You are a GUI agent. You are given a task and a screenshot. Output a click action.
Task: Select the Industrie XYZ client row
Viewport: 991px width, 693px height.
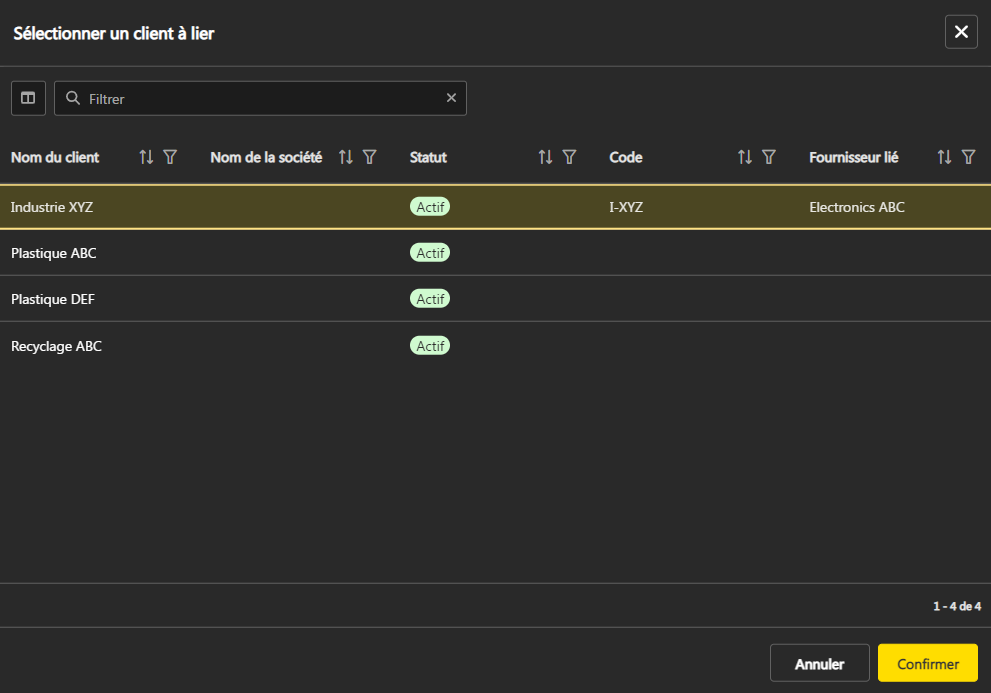52,207
